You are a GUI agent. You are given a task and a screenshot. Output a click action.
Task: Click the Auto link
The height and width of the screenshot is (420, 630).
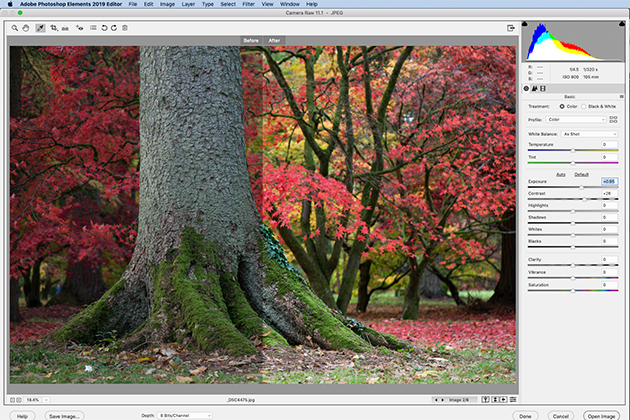pyautogui.click(x=561, y=174)
